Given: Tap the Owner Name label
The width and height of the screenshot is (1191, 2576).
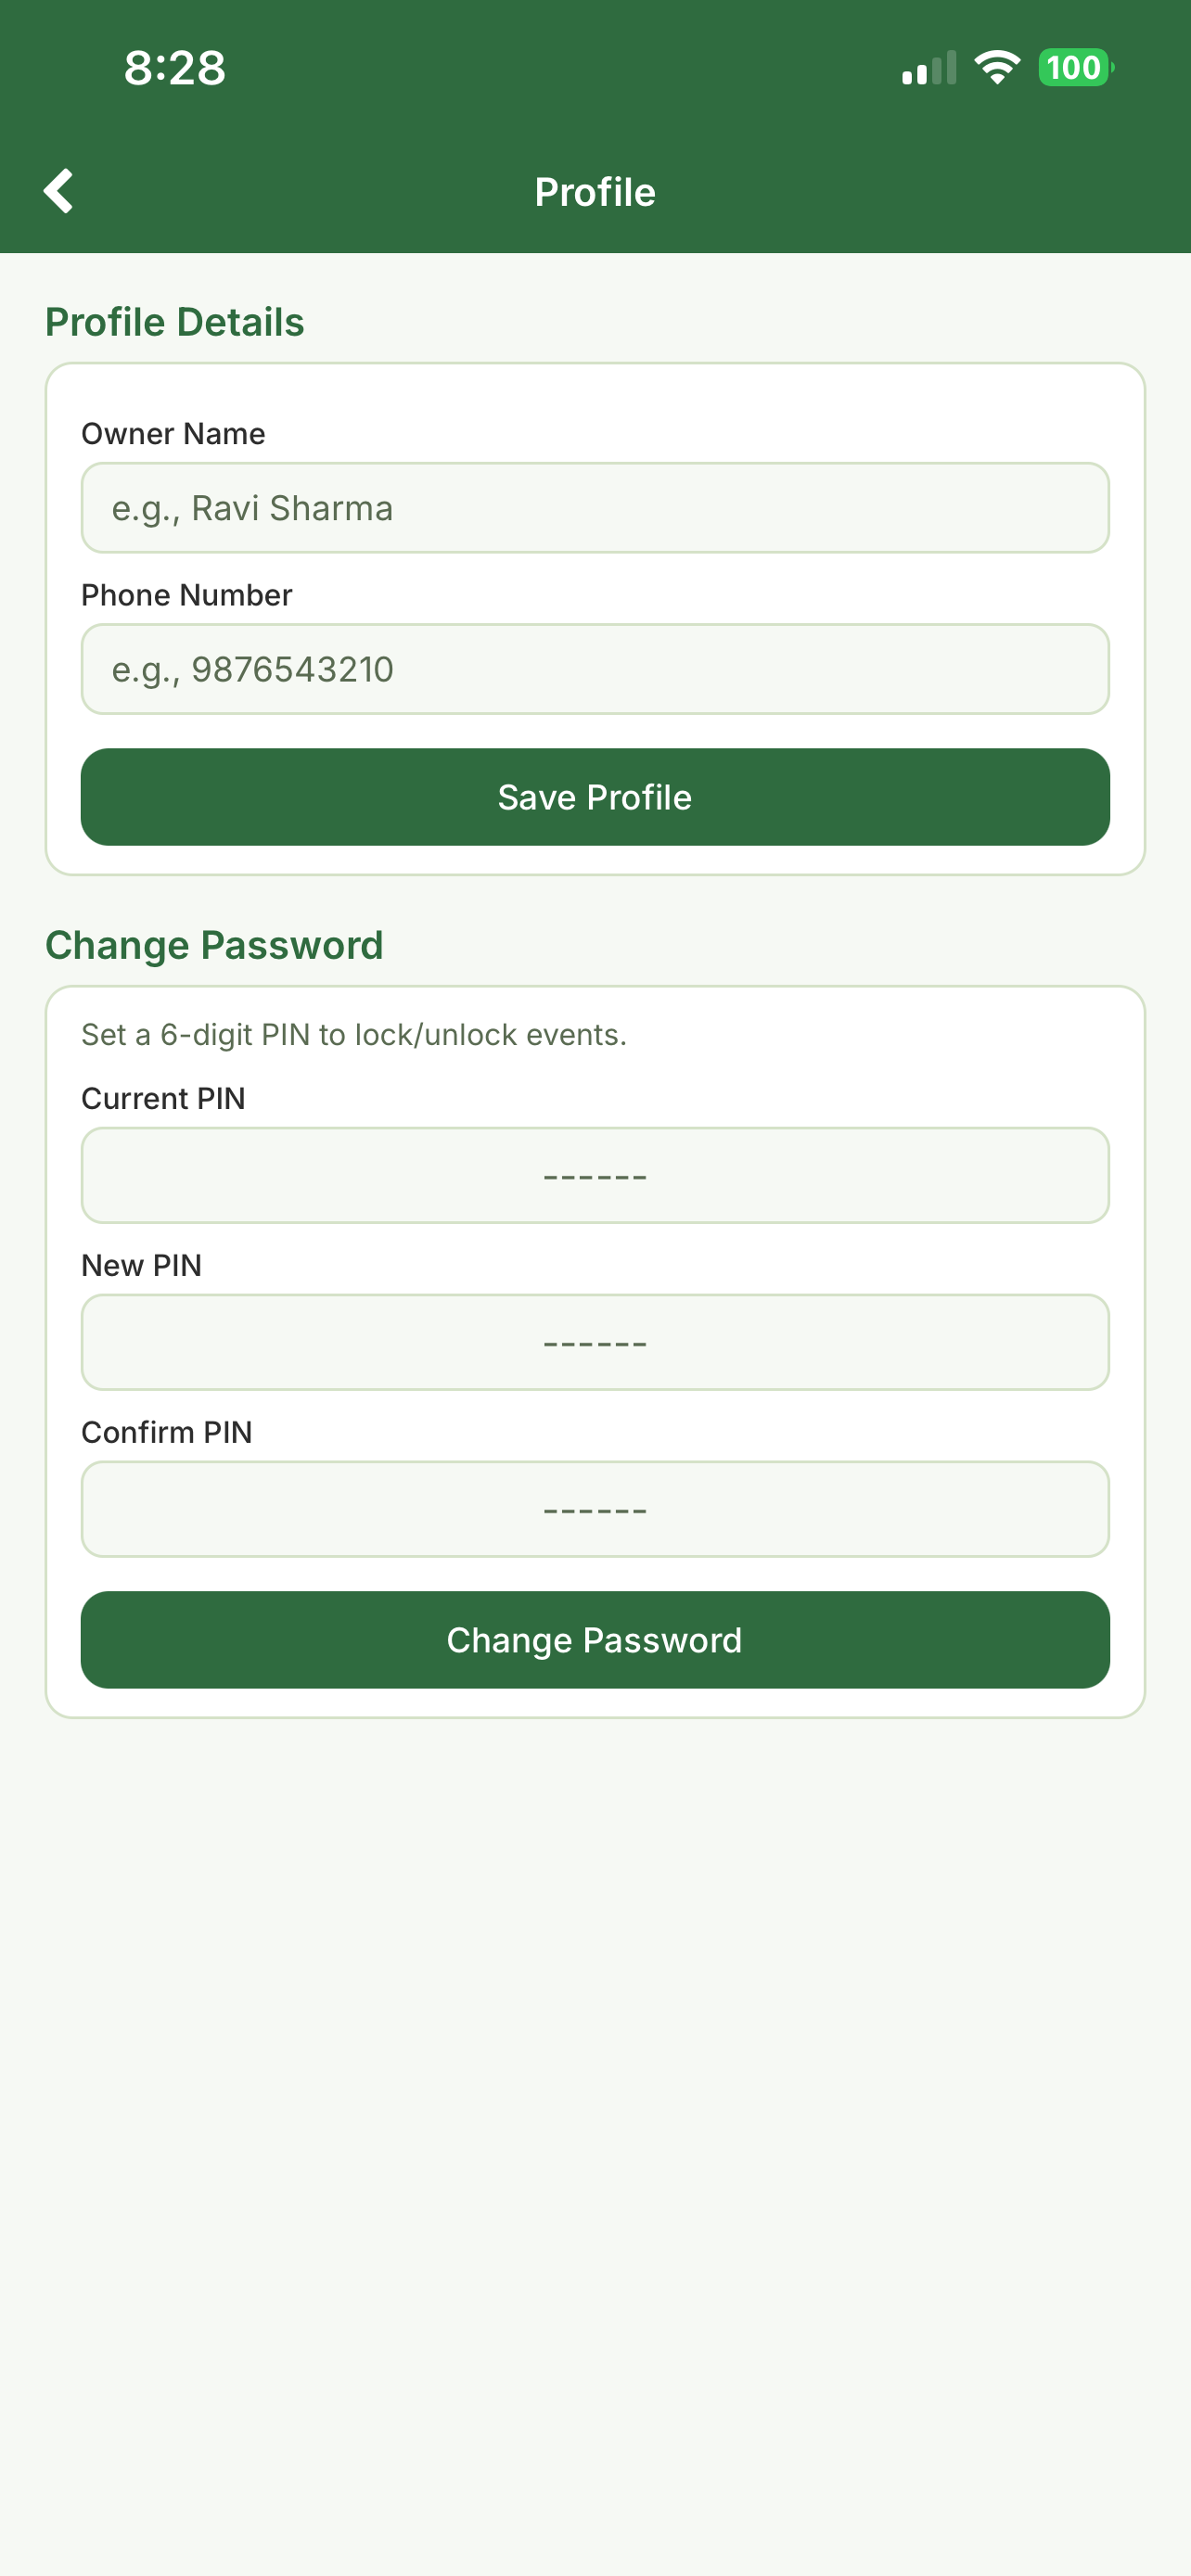Looking at the screenshot, I should click(x=173, y=434).
